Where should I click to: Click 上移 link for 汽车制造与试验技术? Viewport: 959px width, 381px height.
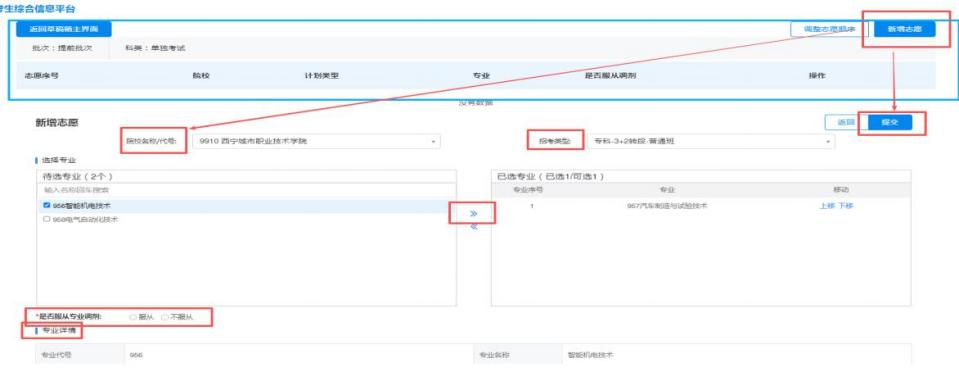coord(827,205)
